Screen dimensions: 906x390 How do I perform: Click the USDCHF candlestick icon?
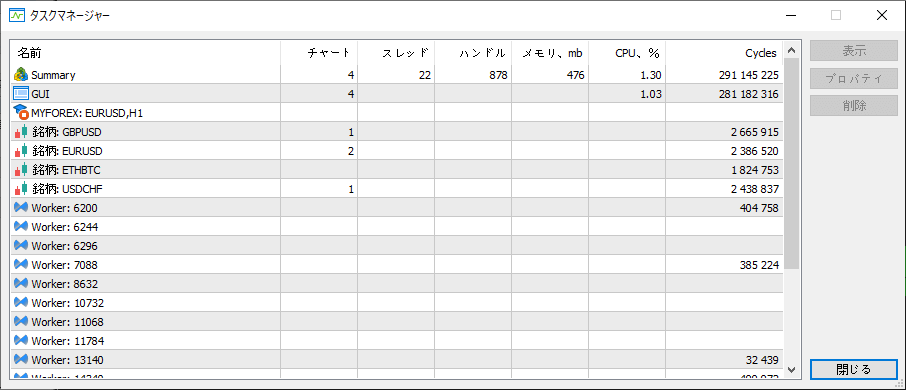click(x=21, y=189)
